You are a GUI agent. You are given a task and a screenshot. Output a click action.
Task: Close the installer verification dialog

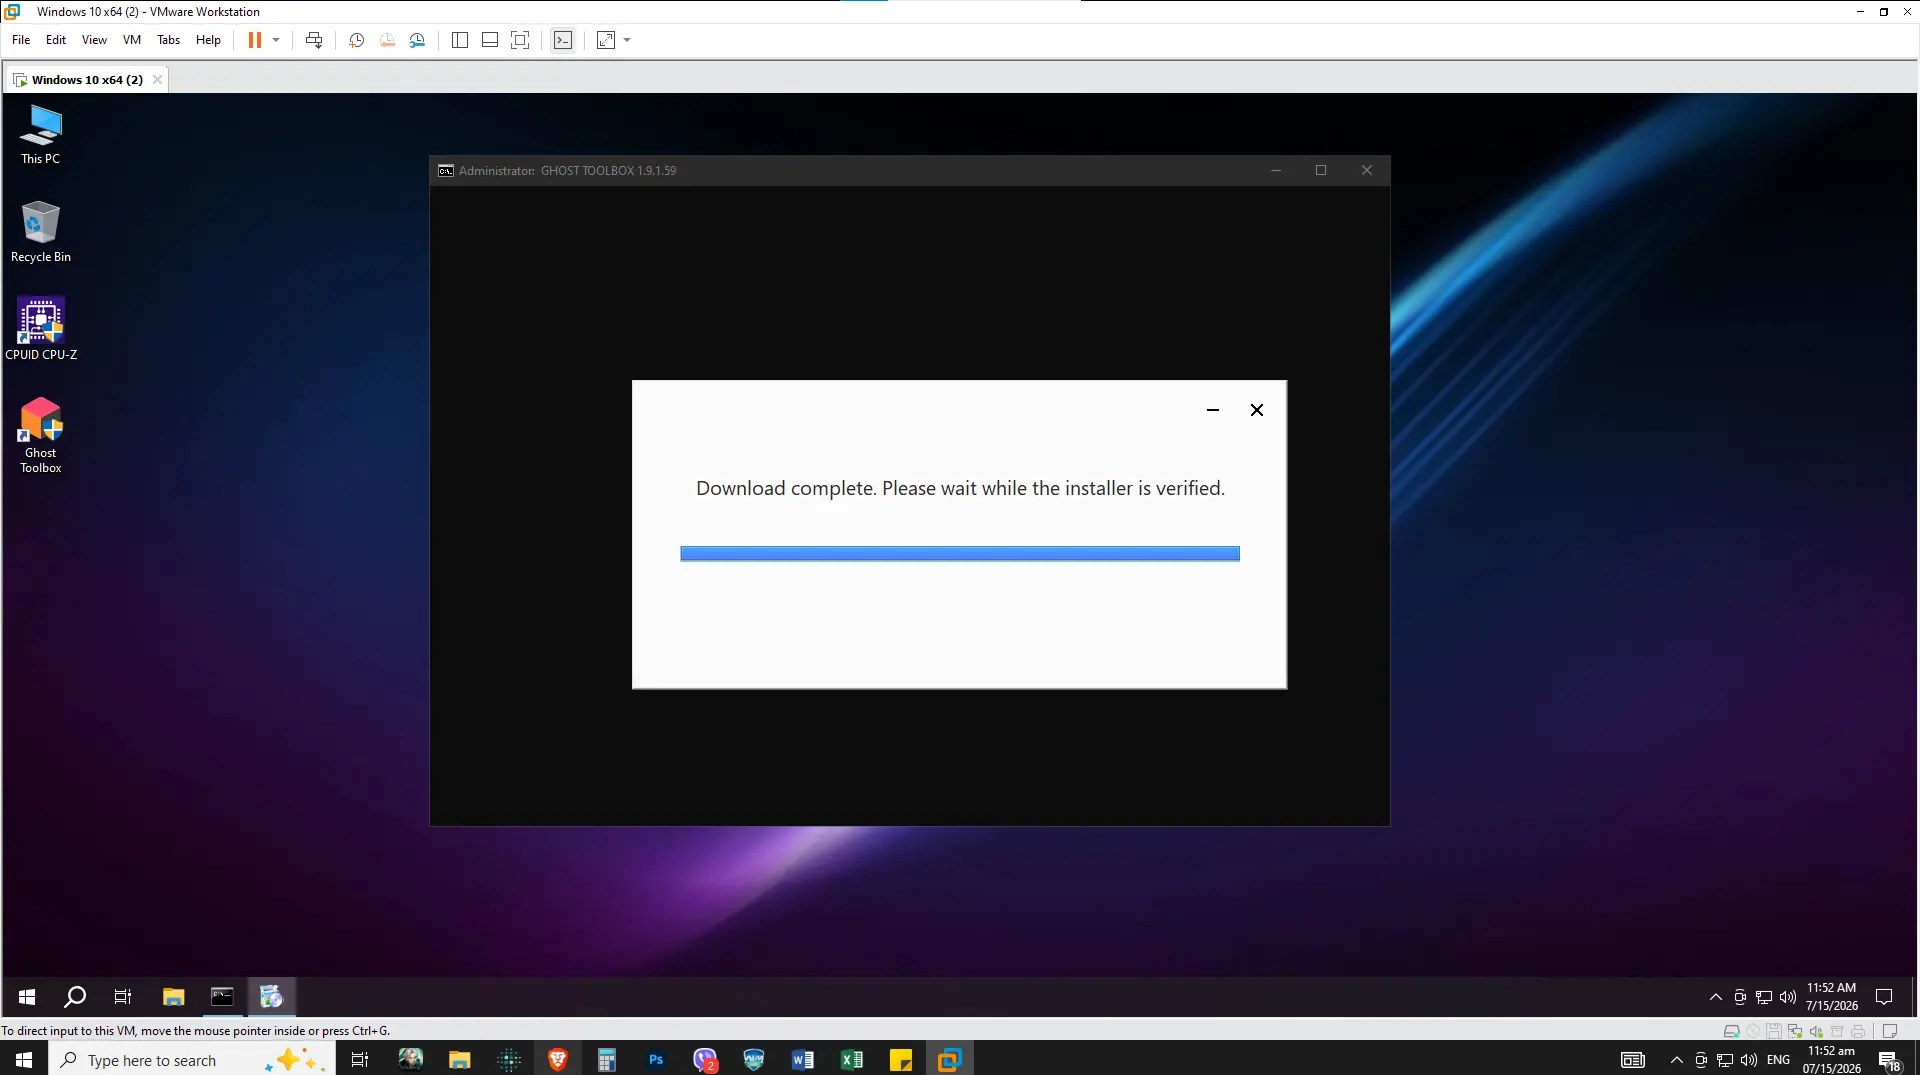tap(1257, 410)
